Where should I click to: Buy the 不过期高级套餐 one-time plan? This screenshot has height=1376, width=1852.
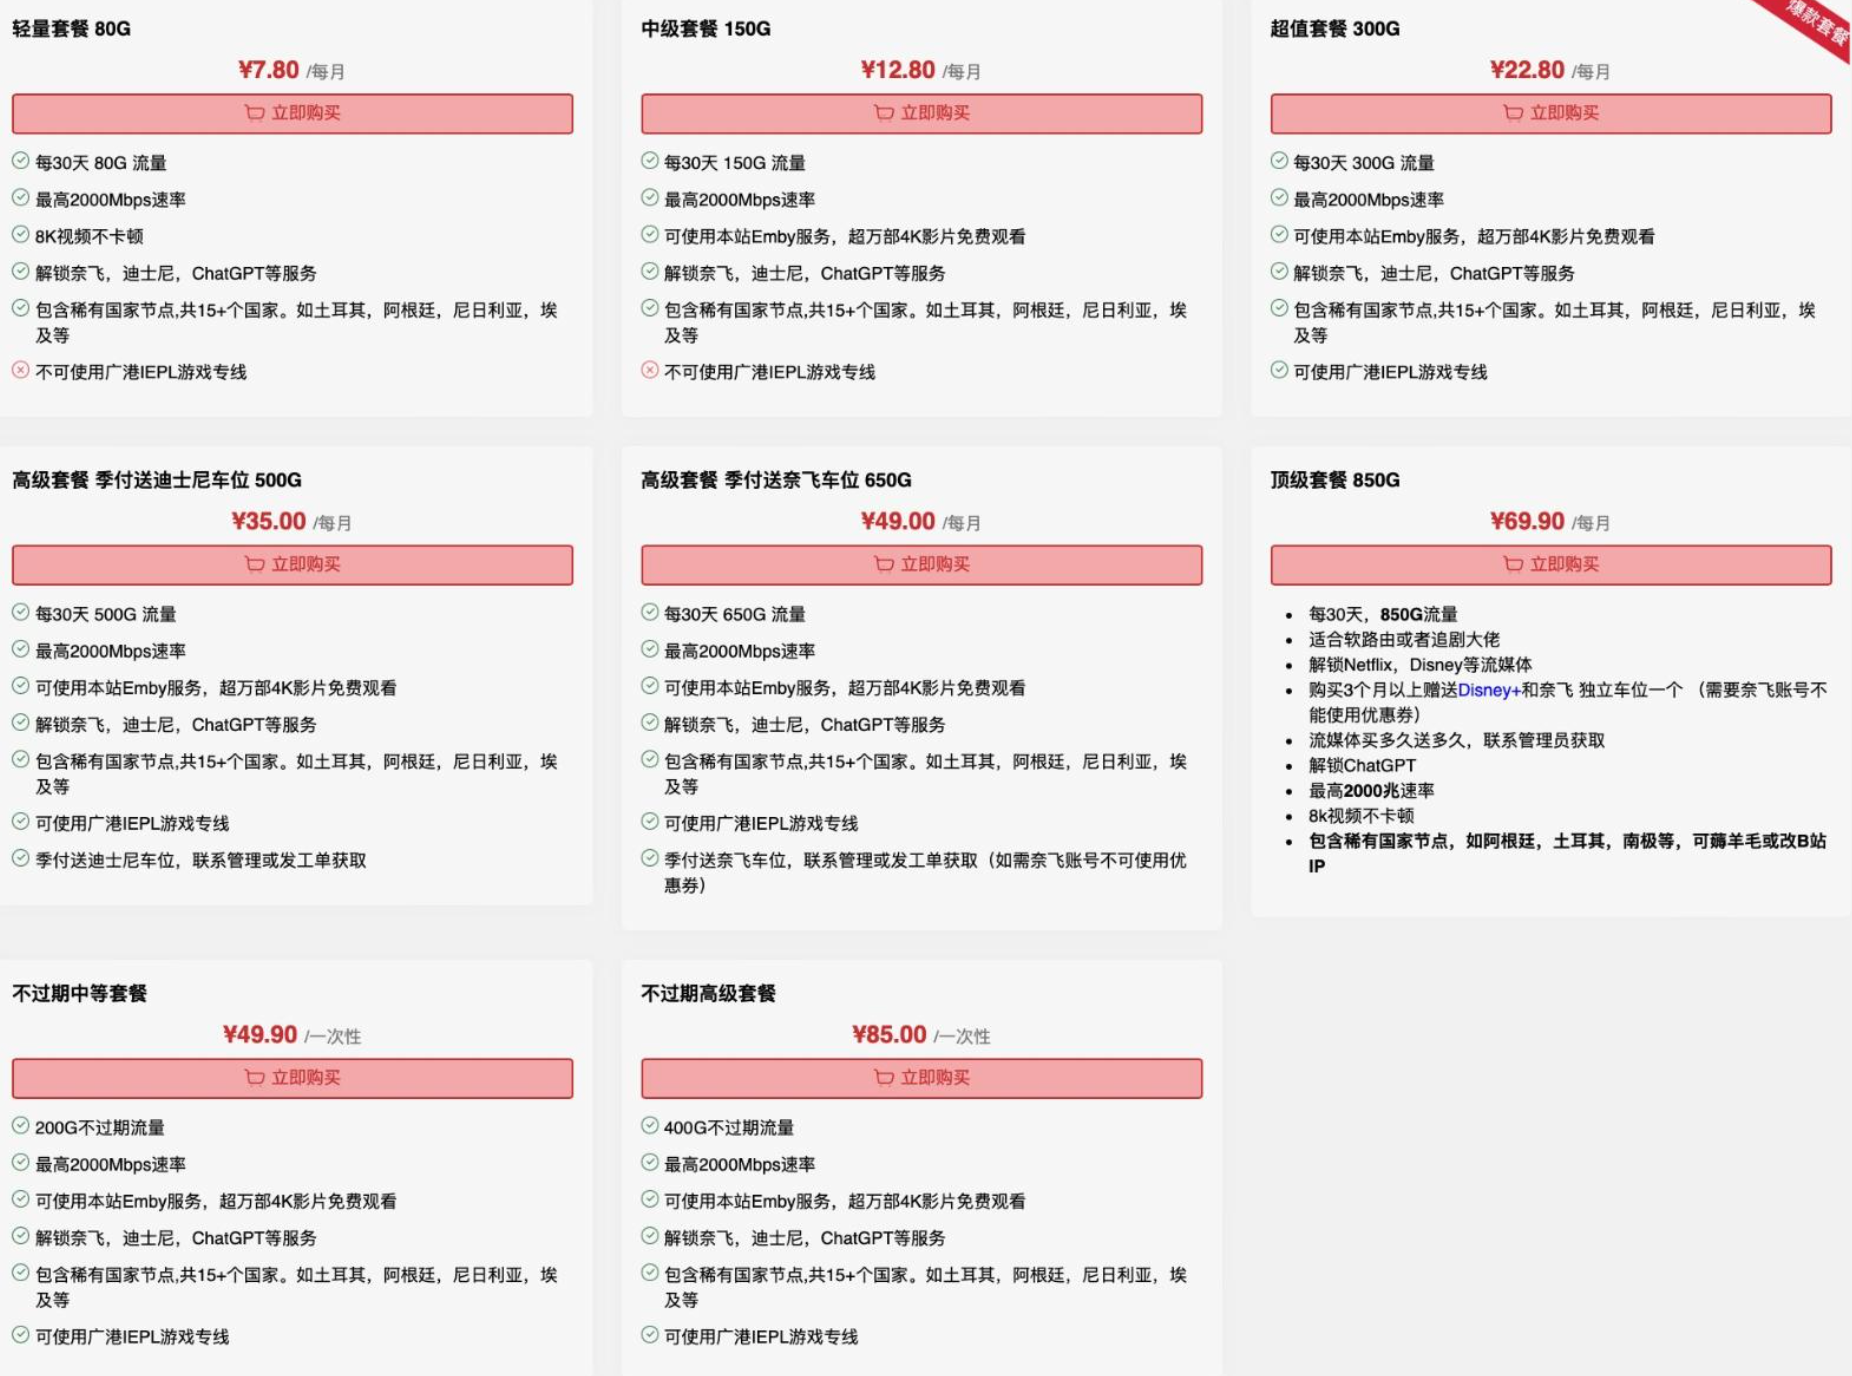(x=921, y=1077)
